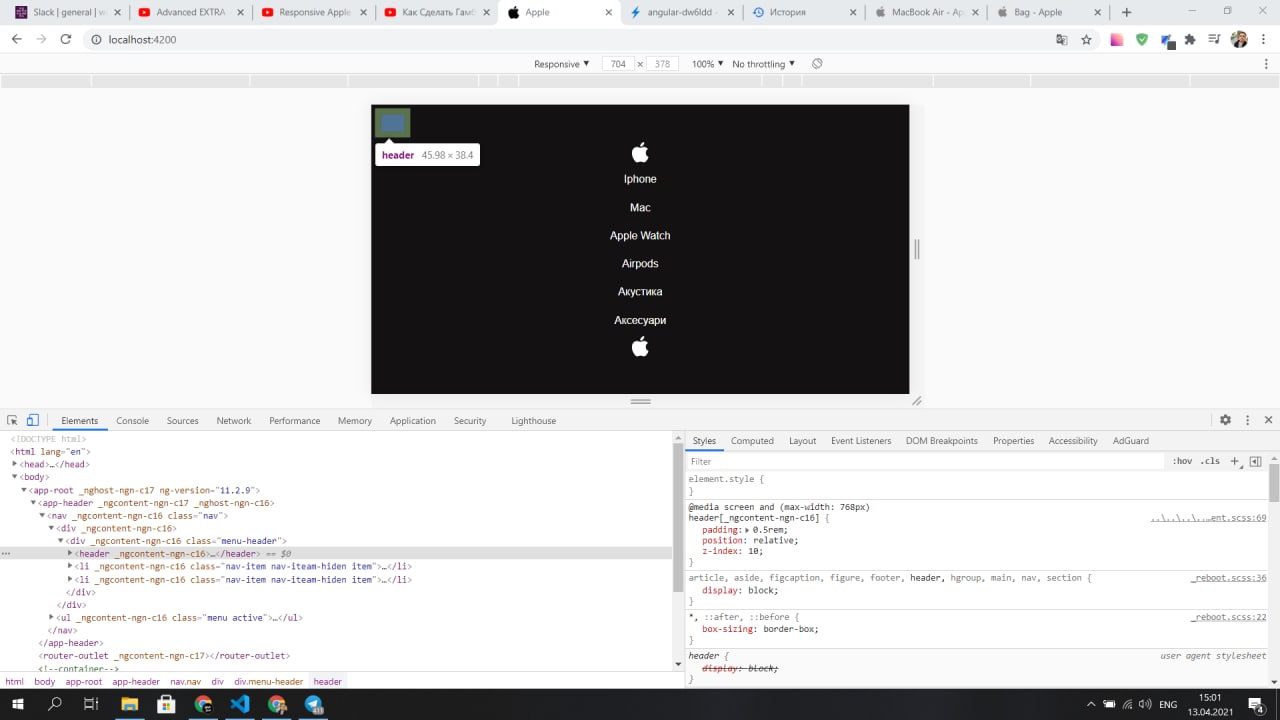Go back to the previous page
Image resolution: width=1280 pixels, height=720 pixels.
pyautogui.click(x=16, y=40)
